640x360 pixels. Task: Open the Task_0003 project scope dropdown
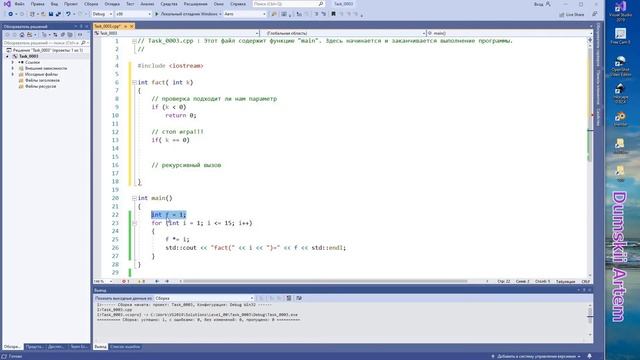coord(176,33)
